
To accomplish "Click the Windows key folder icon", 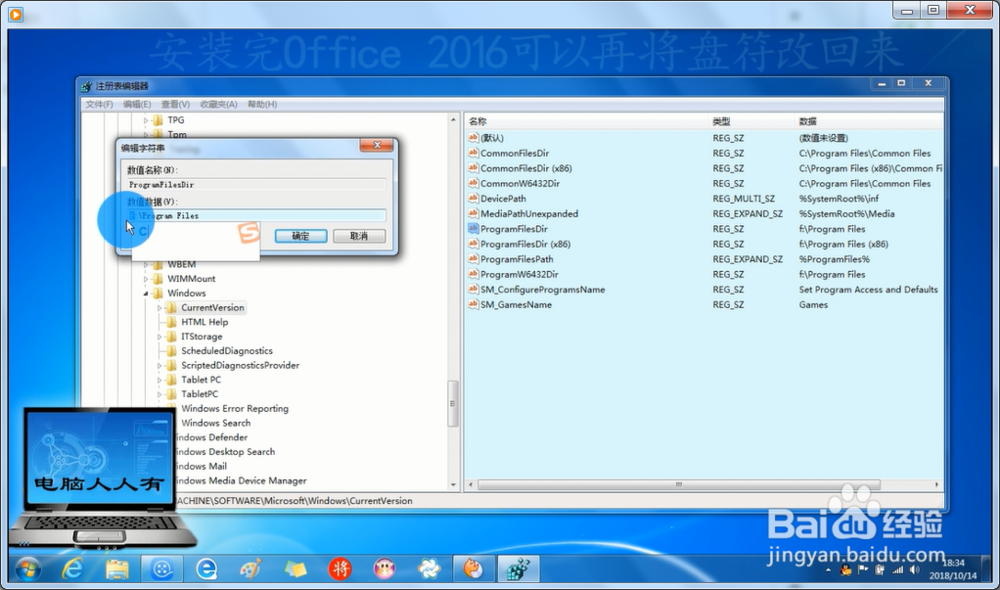I will pos(158,293).
